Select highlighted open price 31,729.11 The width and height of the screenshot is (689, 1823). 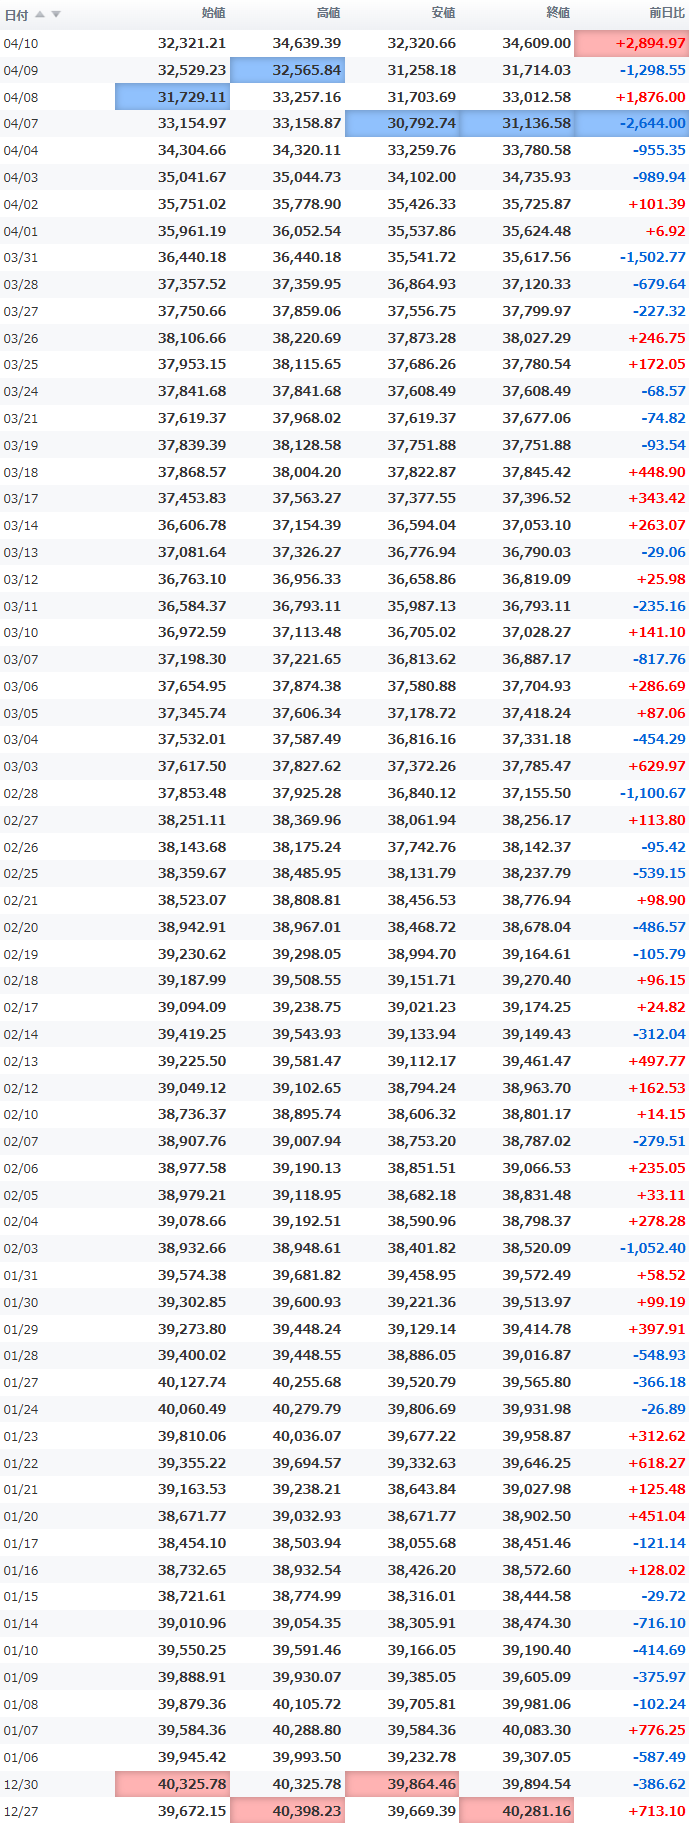click(x=173, y=97)
